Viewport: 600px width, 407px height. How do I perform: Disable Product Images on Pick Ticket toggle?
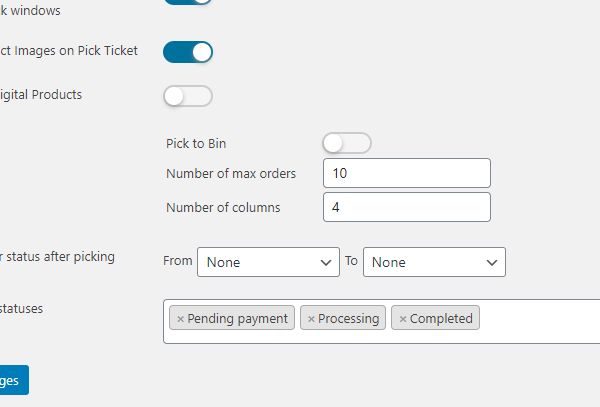coord(188,52)
